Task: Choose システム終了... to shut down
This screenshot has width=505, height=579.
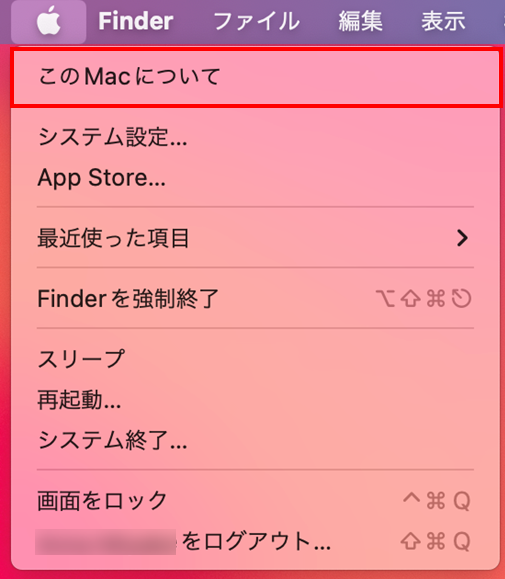Action: pos(255,441)
